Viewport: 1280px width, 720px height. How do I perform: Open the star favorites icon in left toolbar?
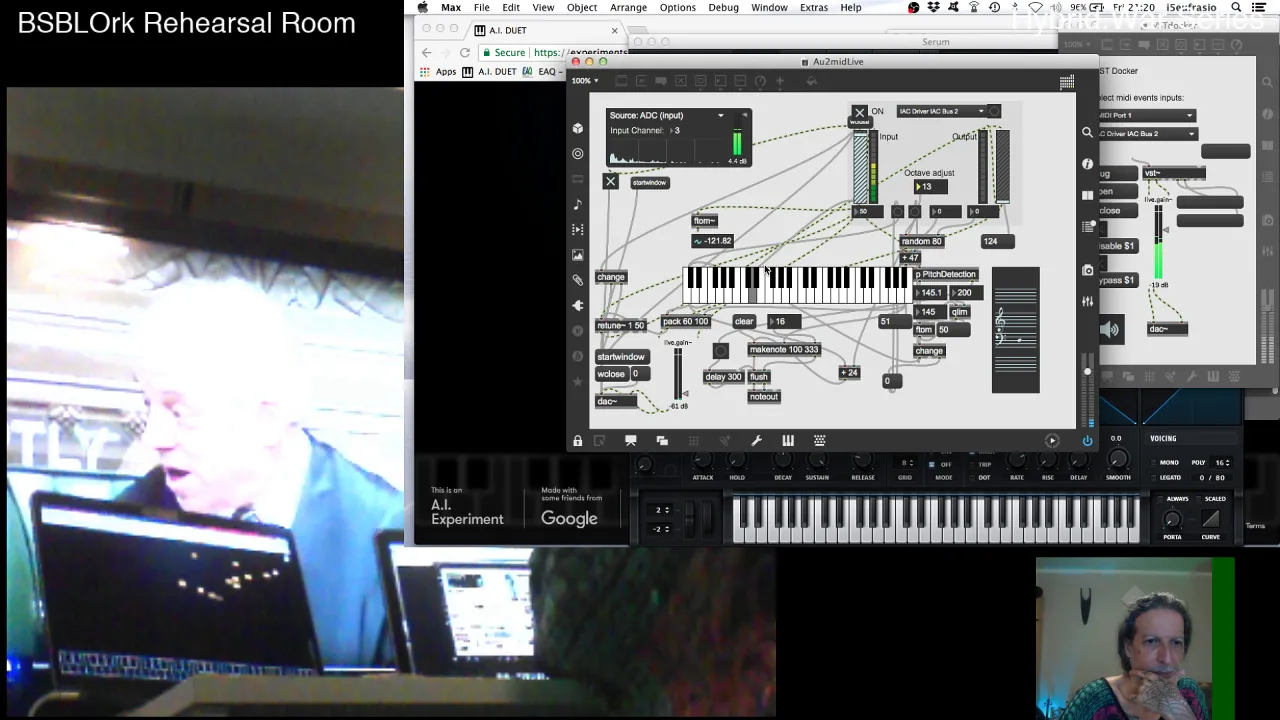(578, 381)
